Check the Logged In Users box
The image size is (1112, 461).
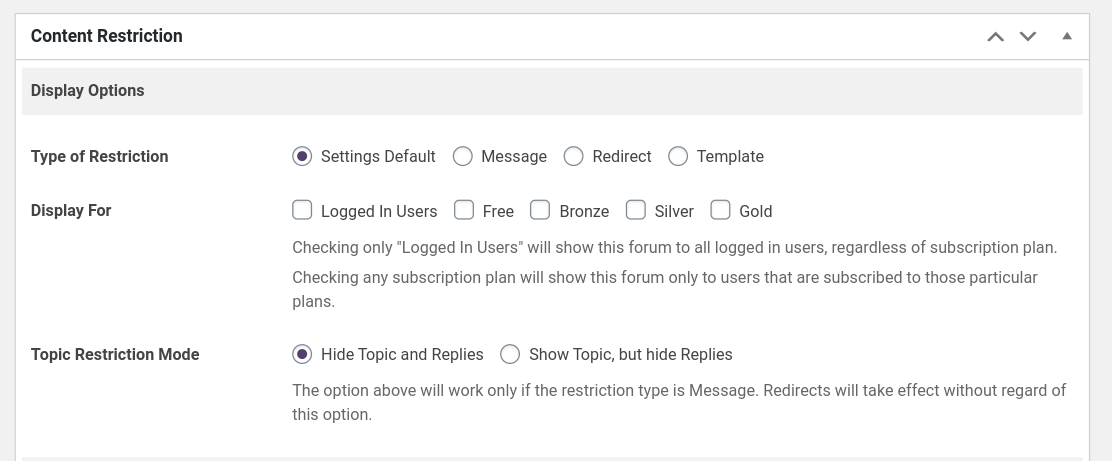click(302, 210)
